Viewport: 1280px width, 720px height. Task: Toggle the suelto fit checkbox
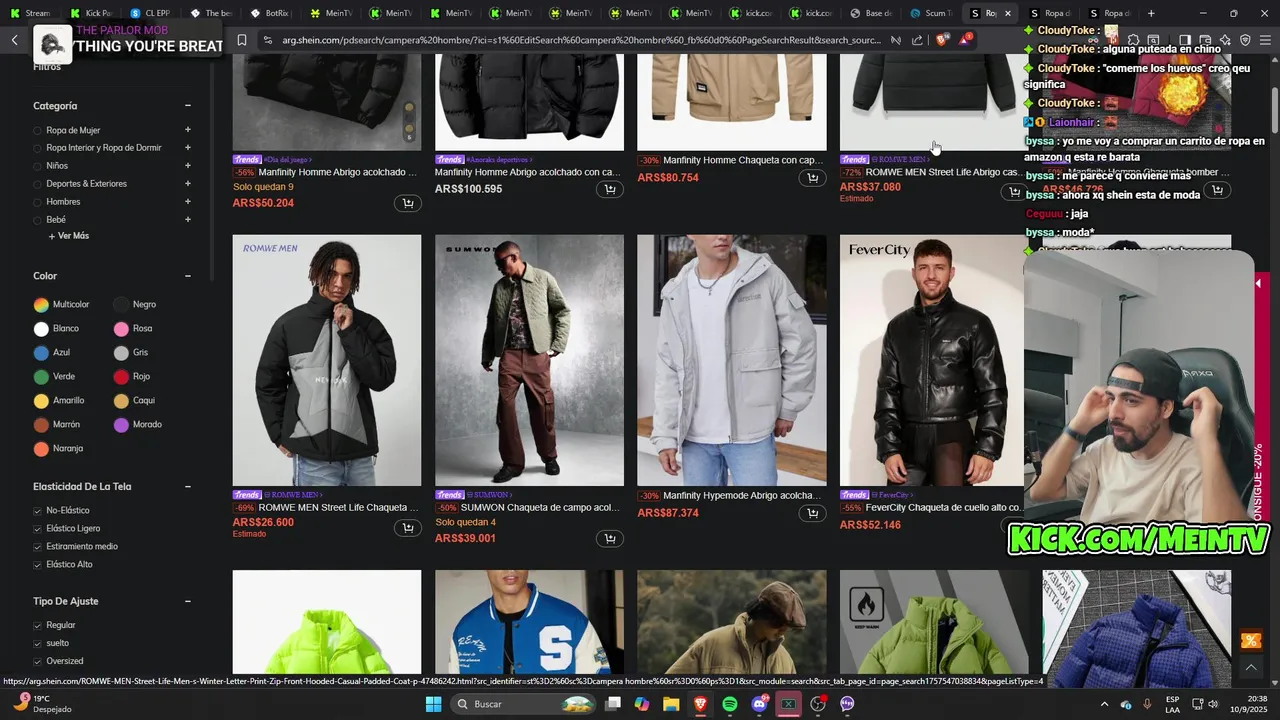[38, 644]
